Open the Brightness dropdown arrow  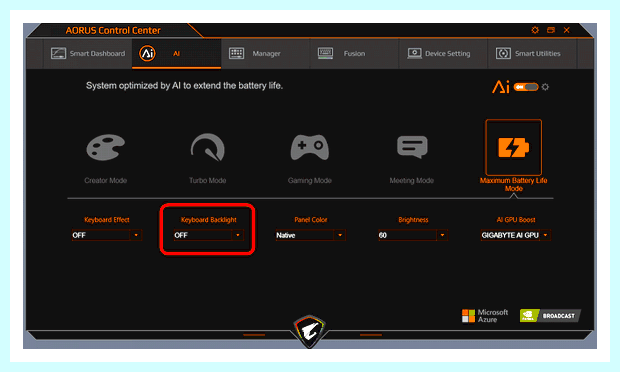442,235
